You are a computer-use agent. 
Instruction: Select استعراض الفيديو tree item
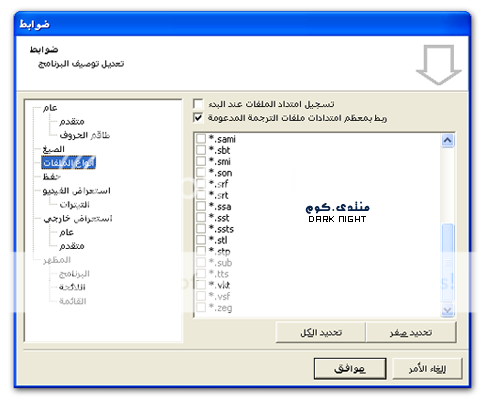[77, 191]
